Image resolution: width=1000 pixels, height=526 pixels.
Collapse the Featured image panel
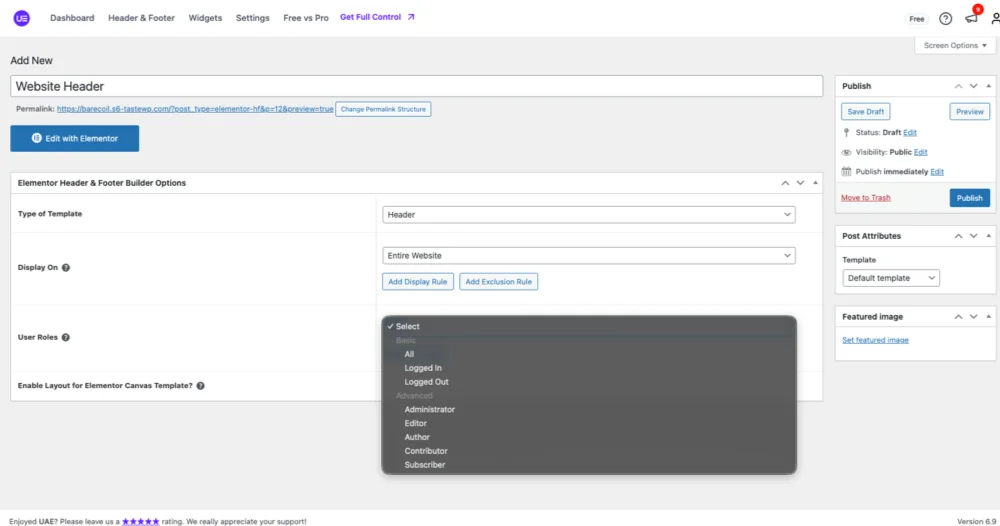[x=989, y=317]
